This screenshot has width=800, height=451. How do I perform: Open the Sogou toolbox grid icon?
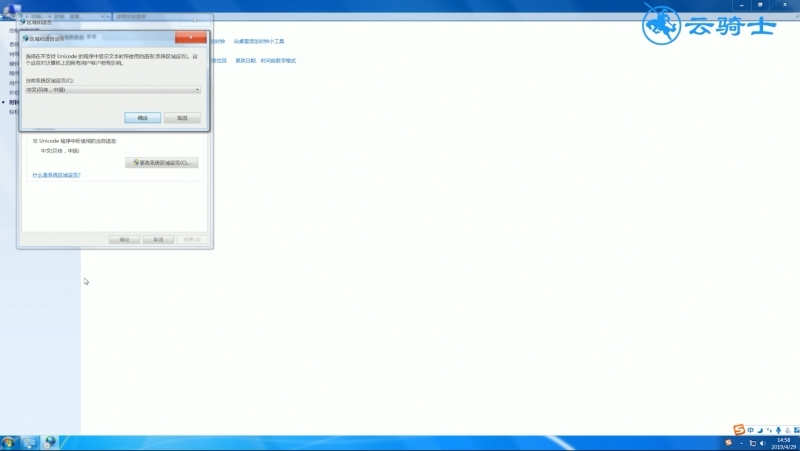point(796,430)
